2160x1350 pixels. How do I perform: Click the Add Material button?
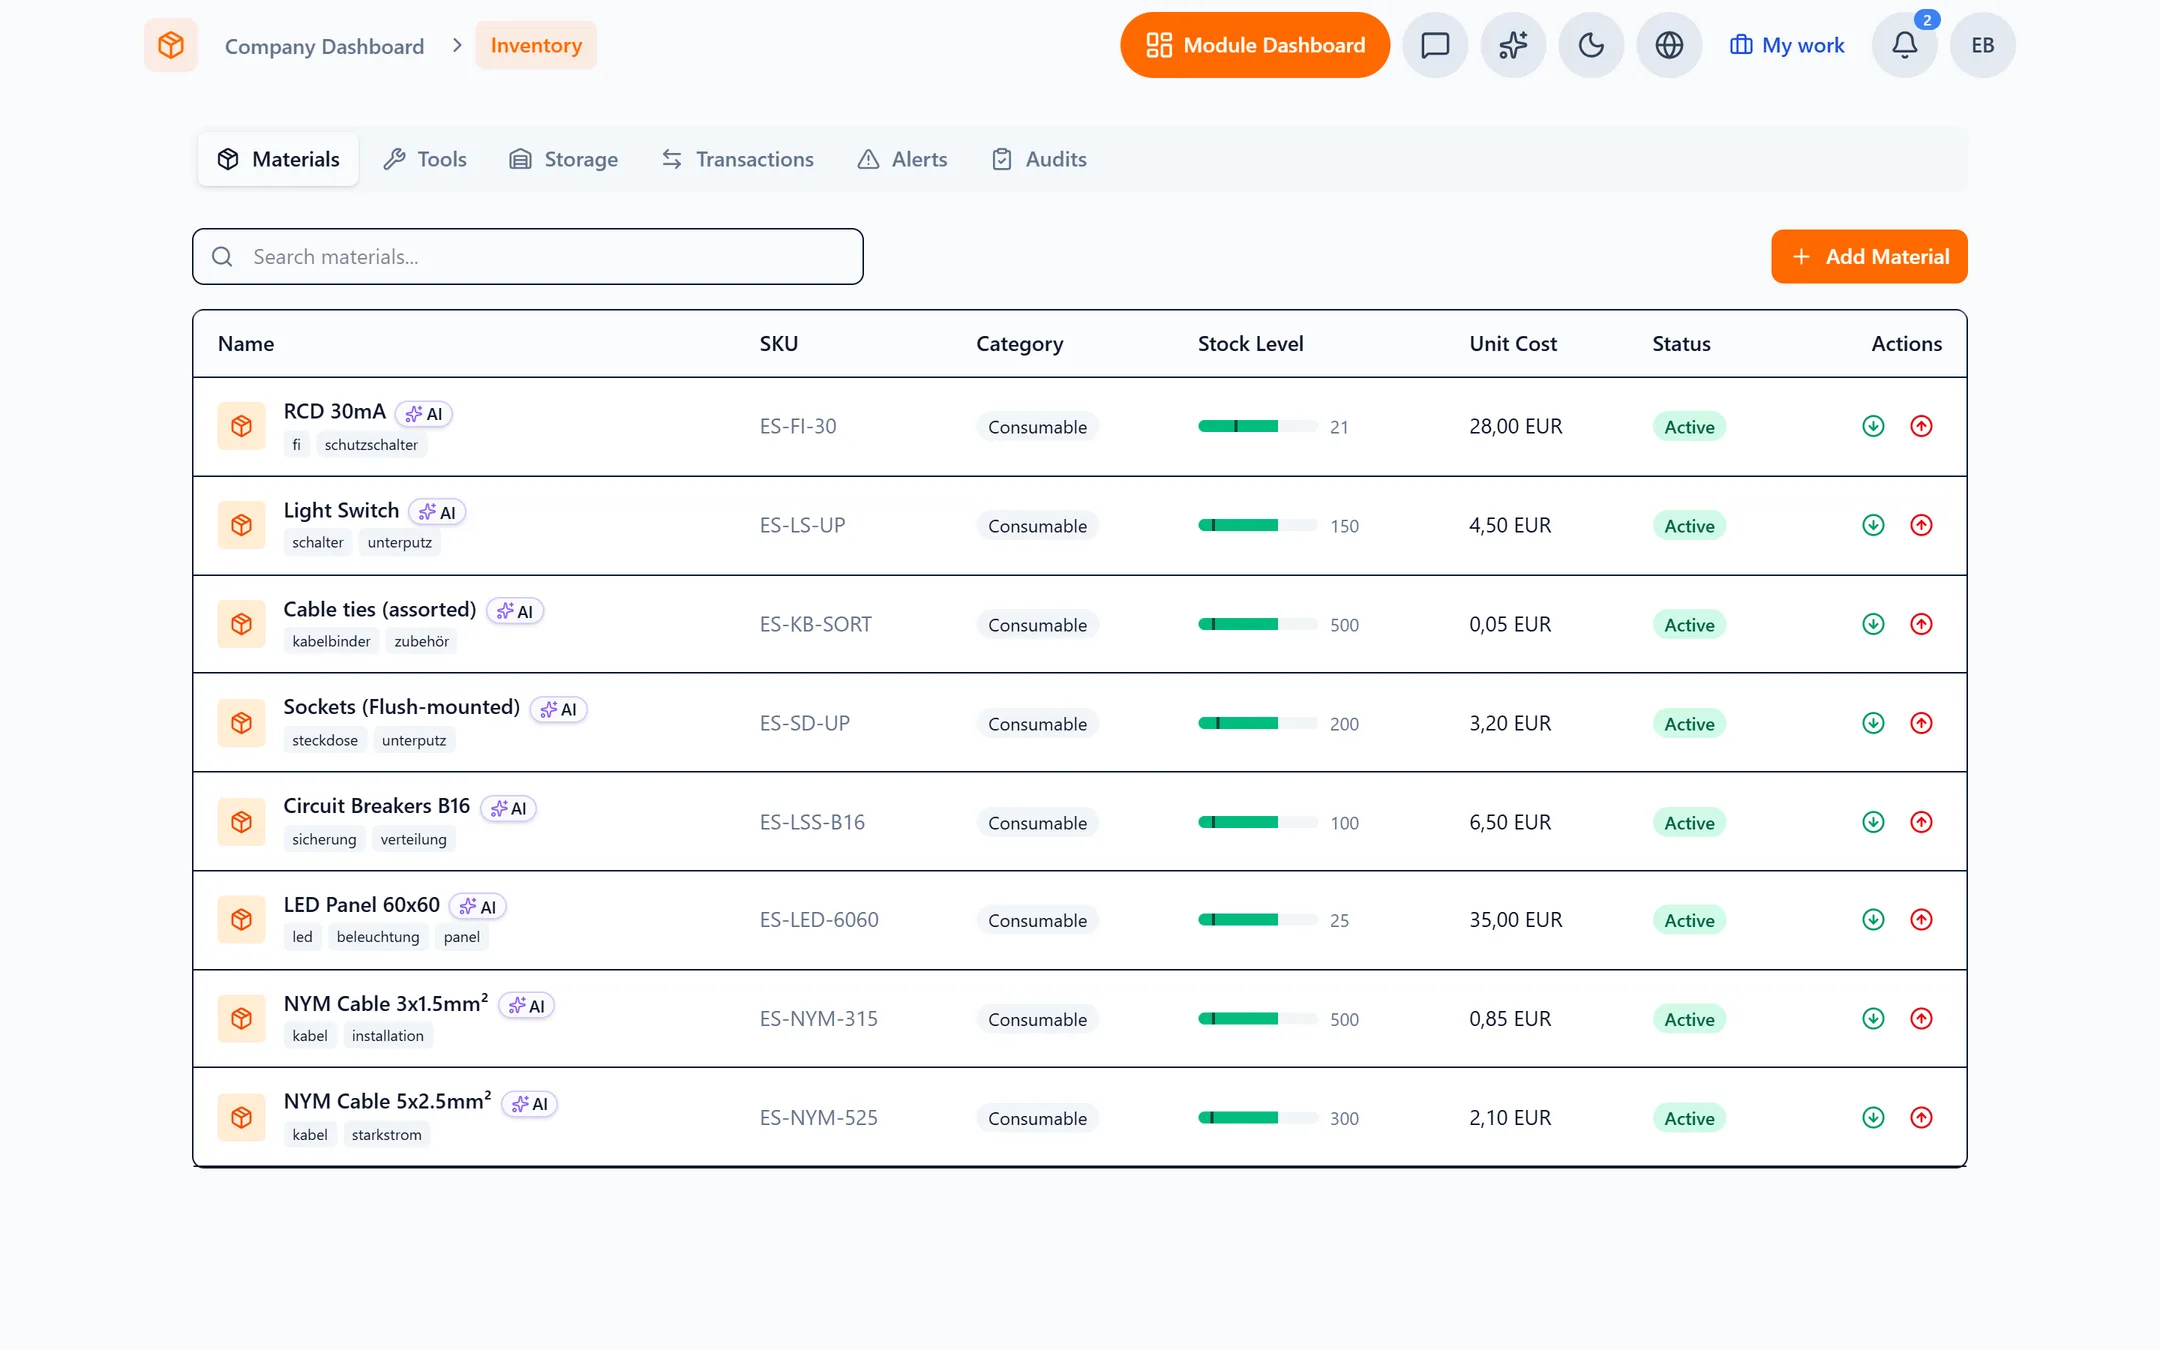(x=1869, y=257)
